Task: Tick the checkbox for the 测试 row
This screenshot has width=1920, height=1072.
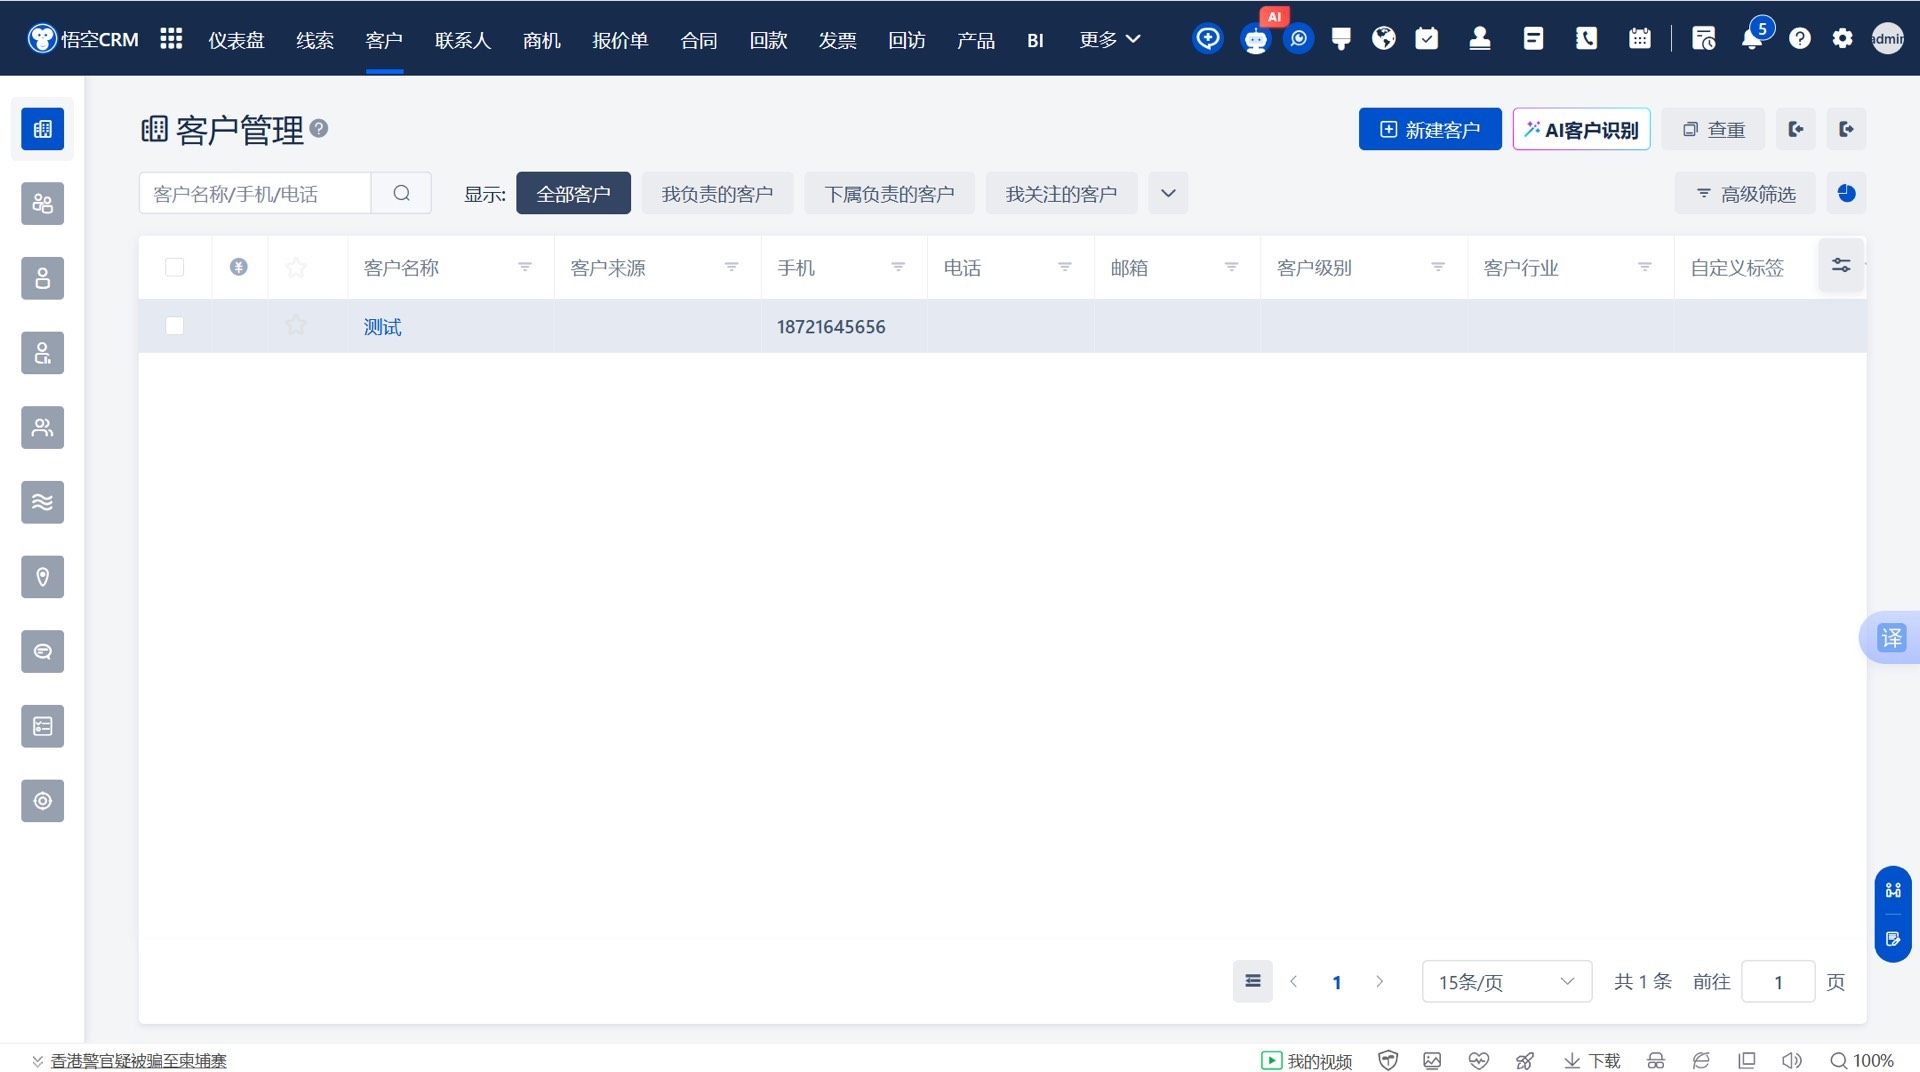Action: click(x=174, y=326)
